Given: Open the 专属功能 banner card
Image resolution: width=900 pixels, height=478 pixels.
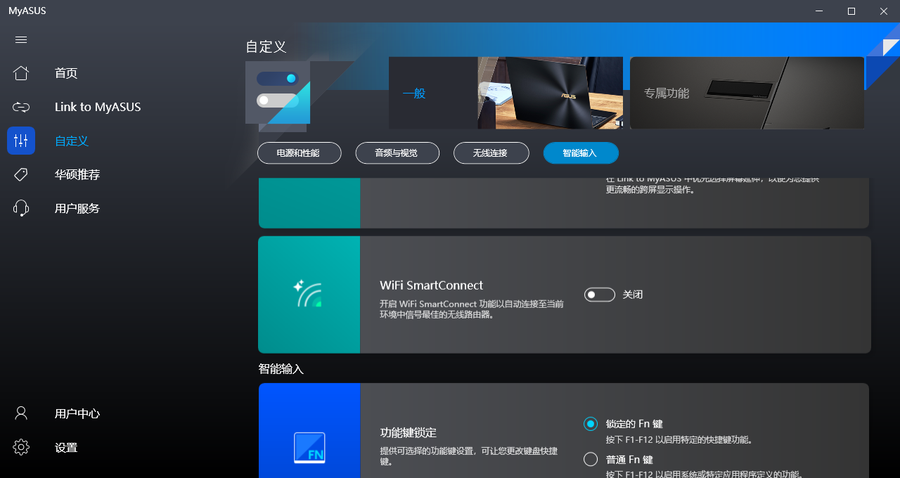Looking at the screenshot, I should point(746,93).
